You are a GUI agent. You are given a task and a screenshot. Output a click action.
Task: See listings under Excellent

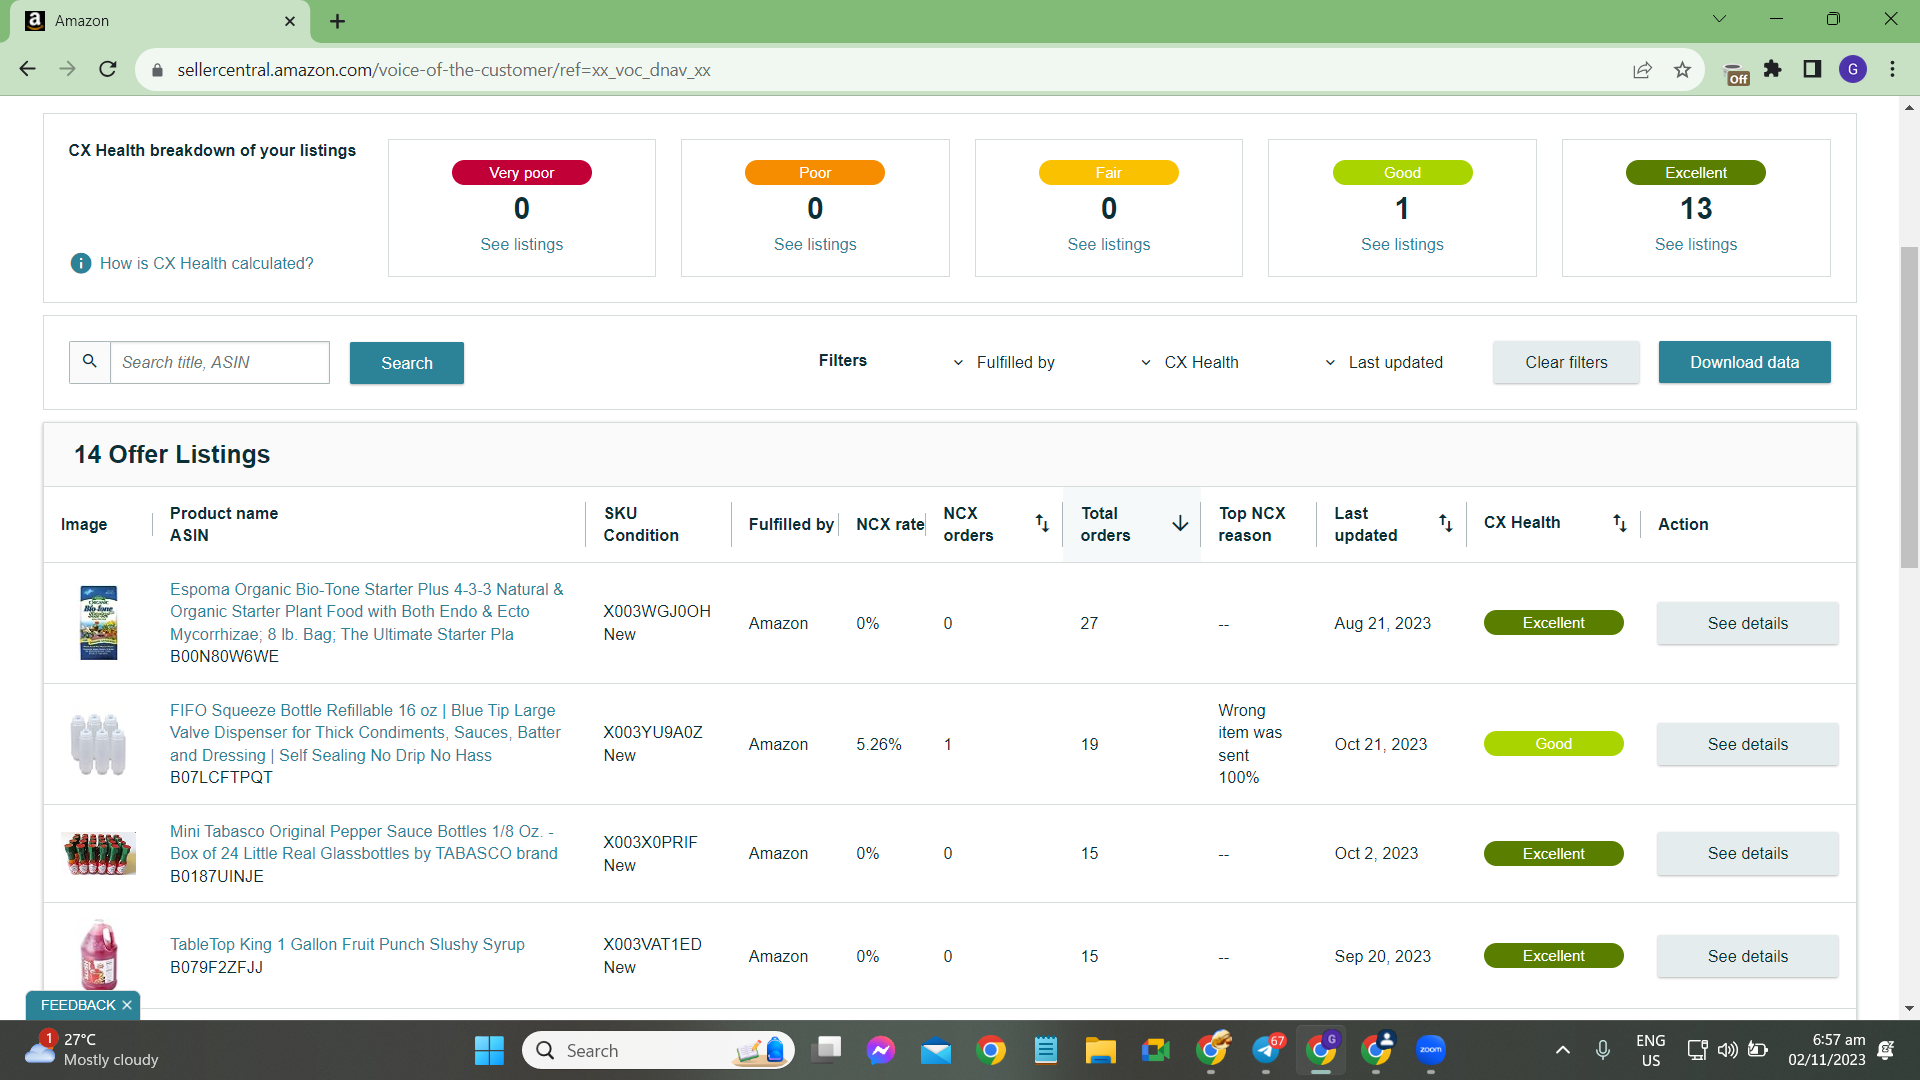[x=1696, y=244]
